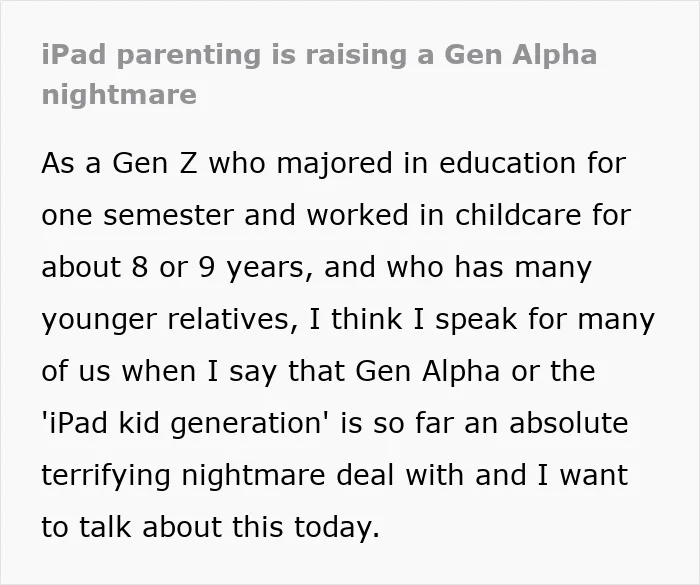
Task: Click 'Gen Z' in the first body line
Action: click(x=154, y=163)
